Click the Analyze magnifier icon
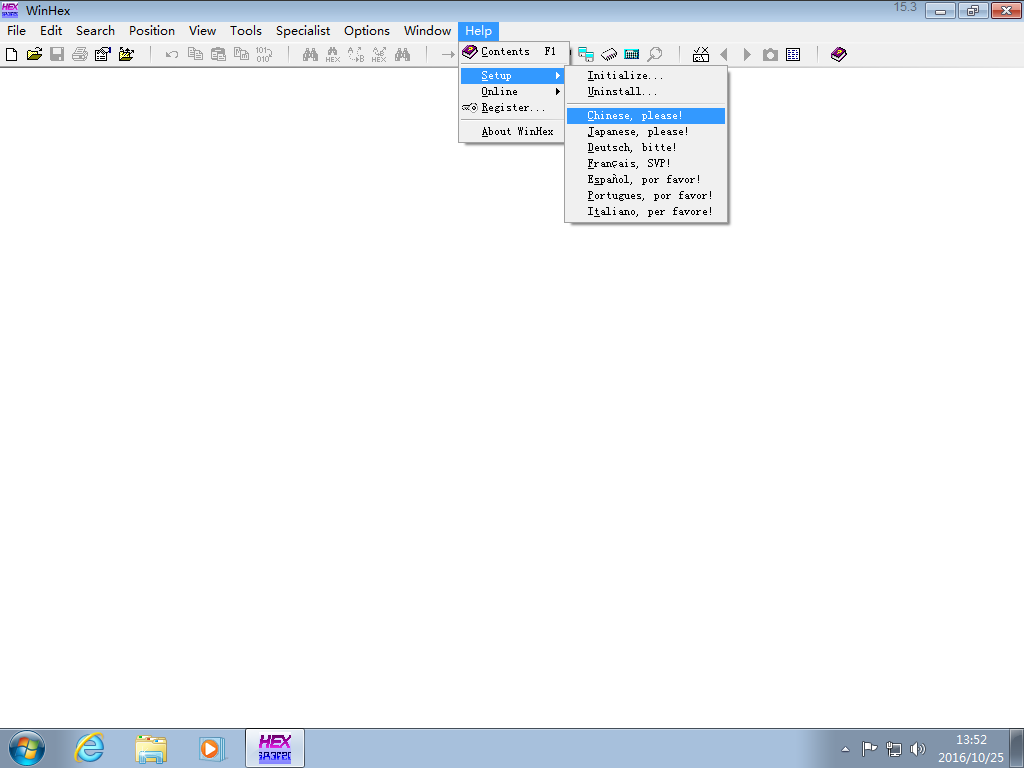The height and width of the screenshot is (768, 1024). coord(654,54)
